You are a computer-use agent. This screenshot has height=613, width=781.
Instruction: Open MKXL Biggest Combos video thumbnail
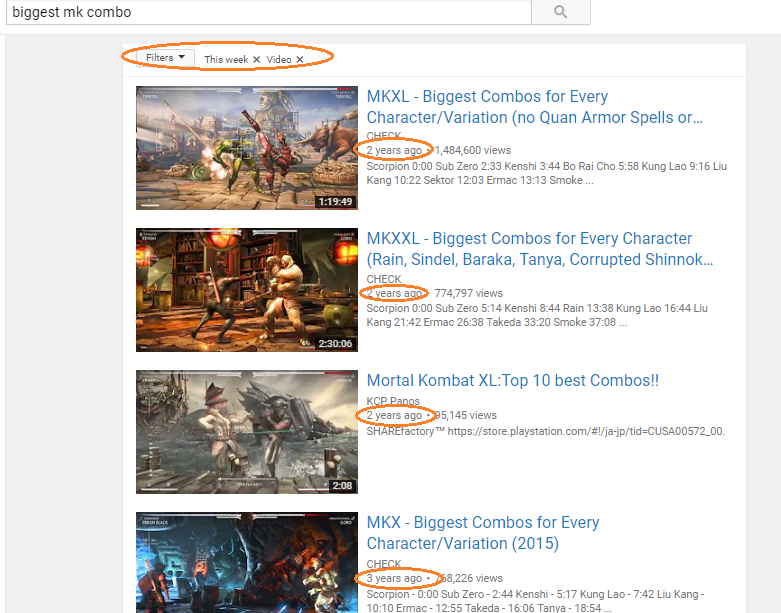pyautogui.click(x=247, y=148)
